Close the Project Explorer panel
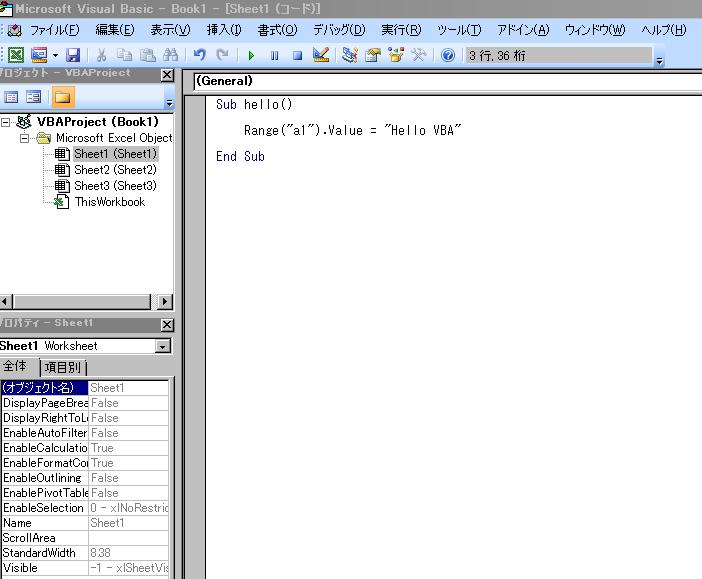The height and width of the screenshot is (579, 702). coord(167,75)
